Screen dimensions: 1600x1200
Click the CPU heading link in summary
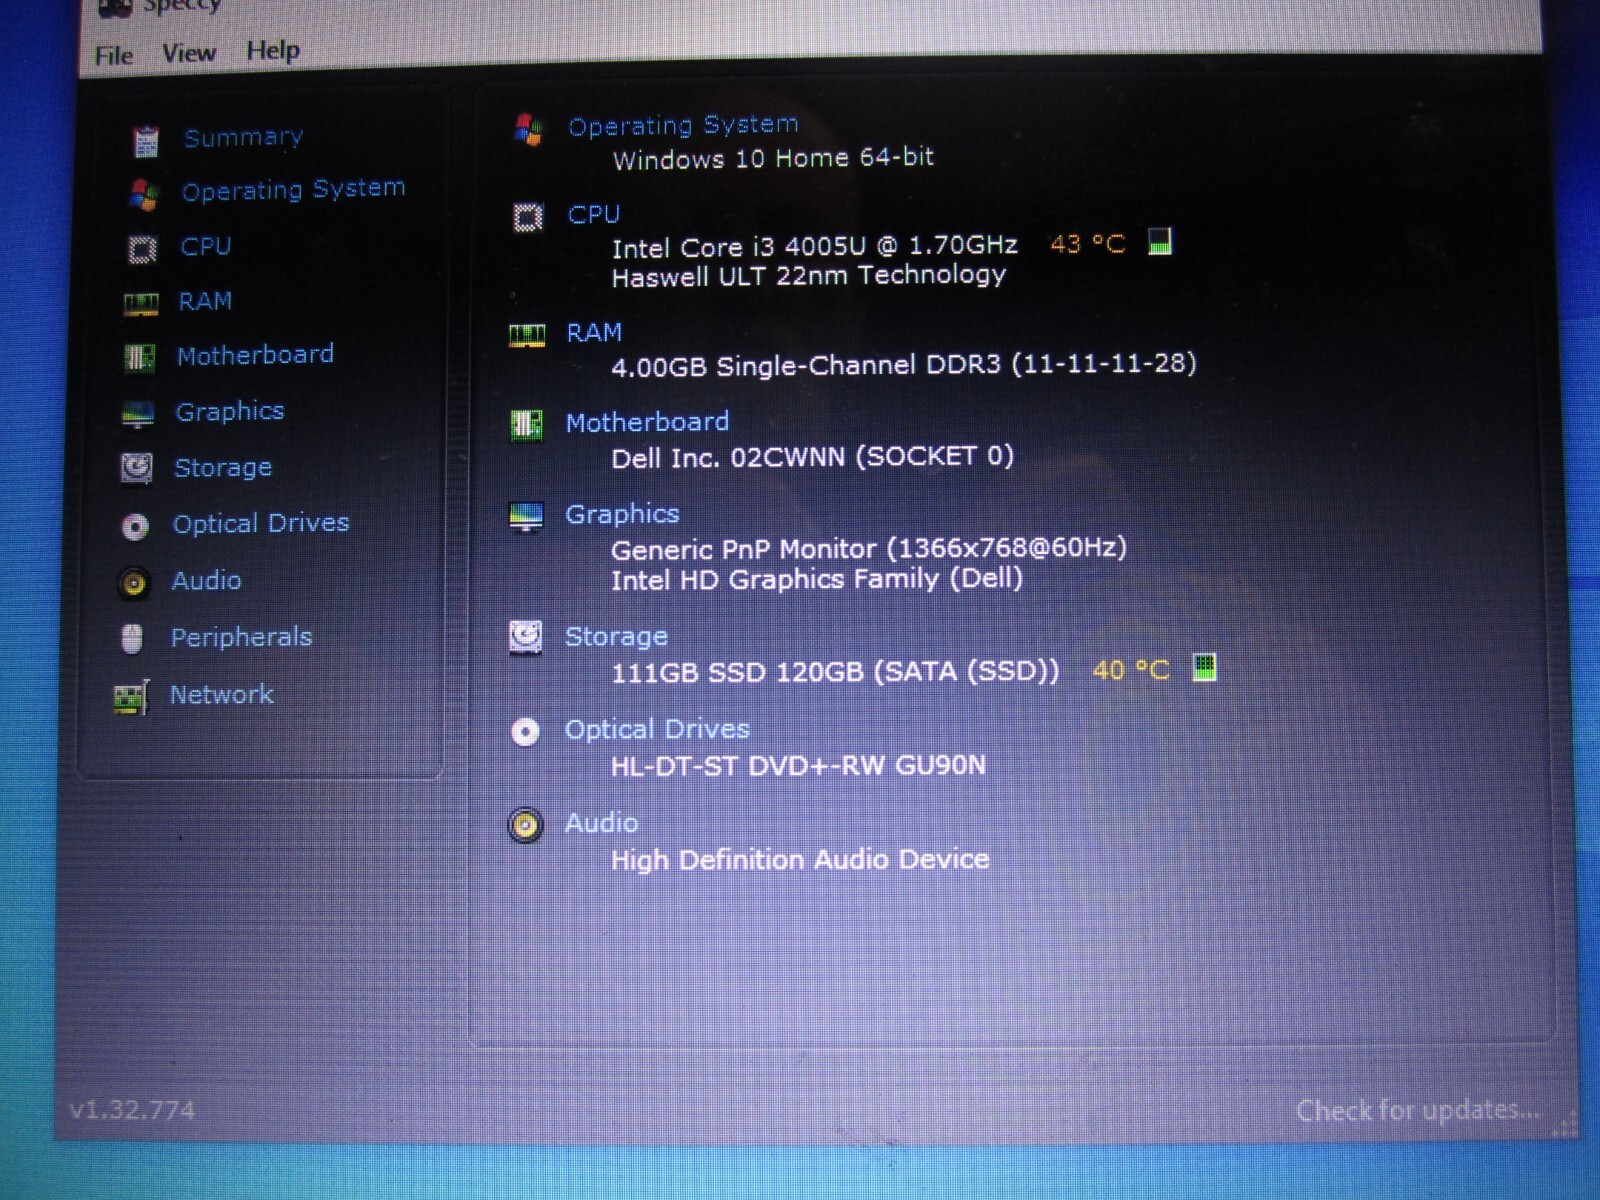point(593,214)
